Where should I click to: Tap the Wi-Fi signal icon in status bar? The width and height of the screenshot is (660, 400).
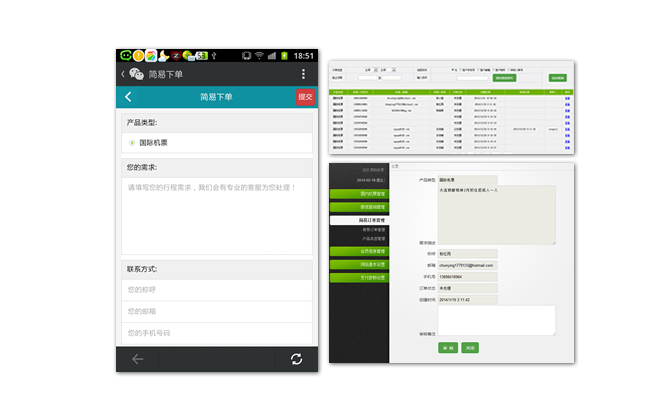pos(259,55)
